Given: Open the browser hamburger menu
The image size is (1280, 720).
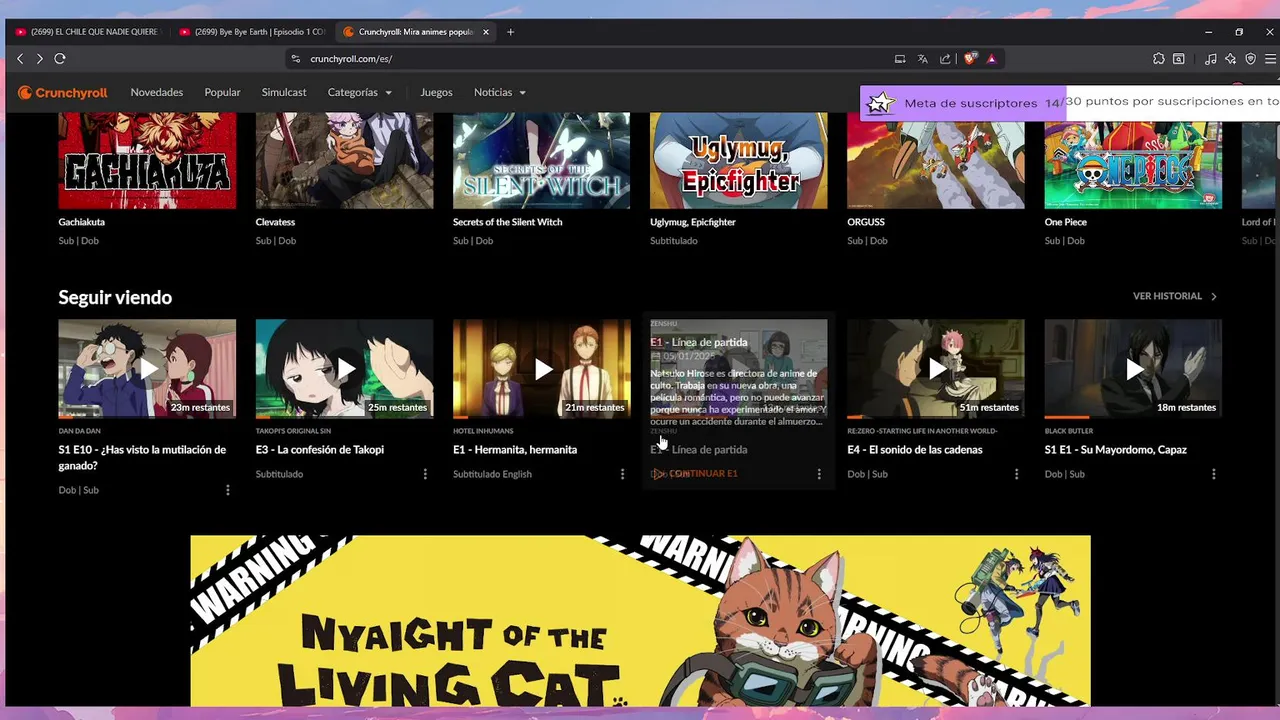Looking at the screenshot, I should point(1270,59).
